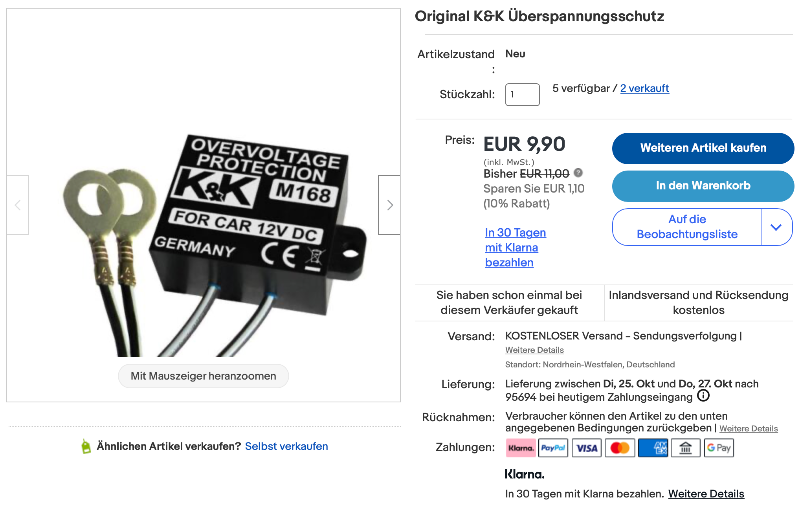
Task: Click the Stückzahl quantity field
Action: [522, 94]
